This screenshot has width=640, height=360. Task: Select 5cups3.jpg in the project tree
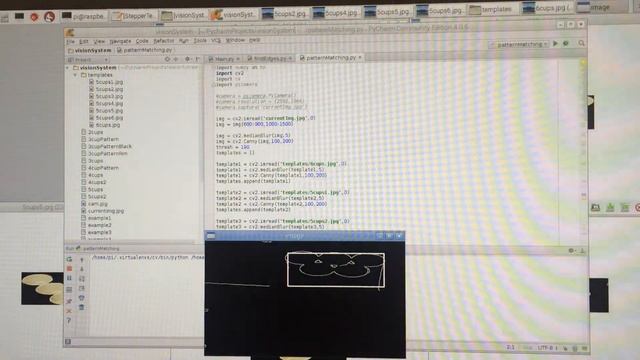pyautogui.click(x=106, y=96)
